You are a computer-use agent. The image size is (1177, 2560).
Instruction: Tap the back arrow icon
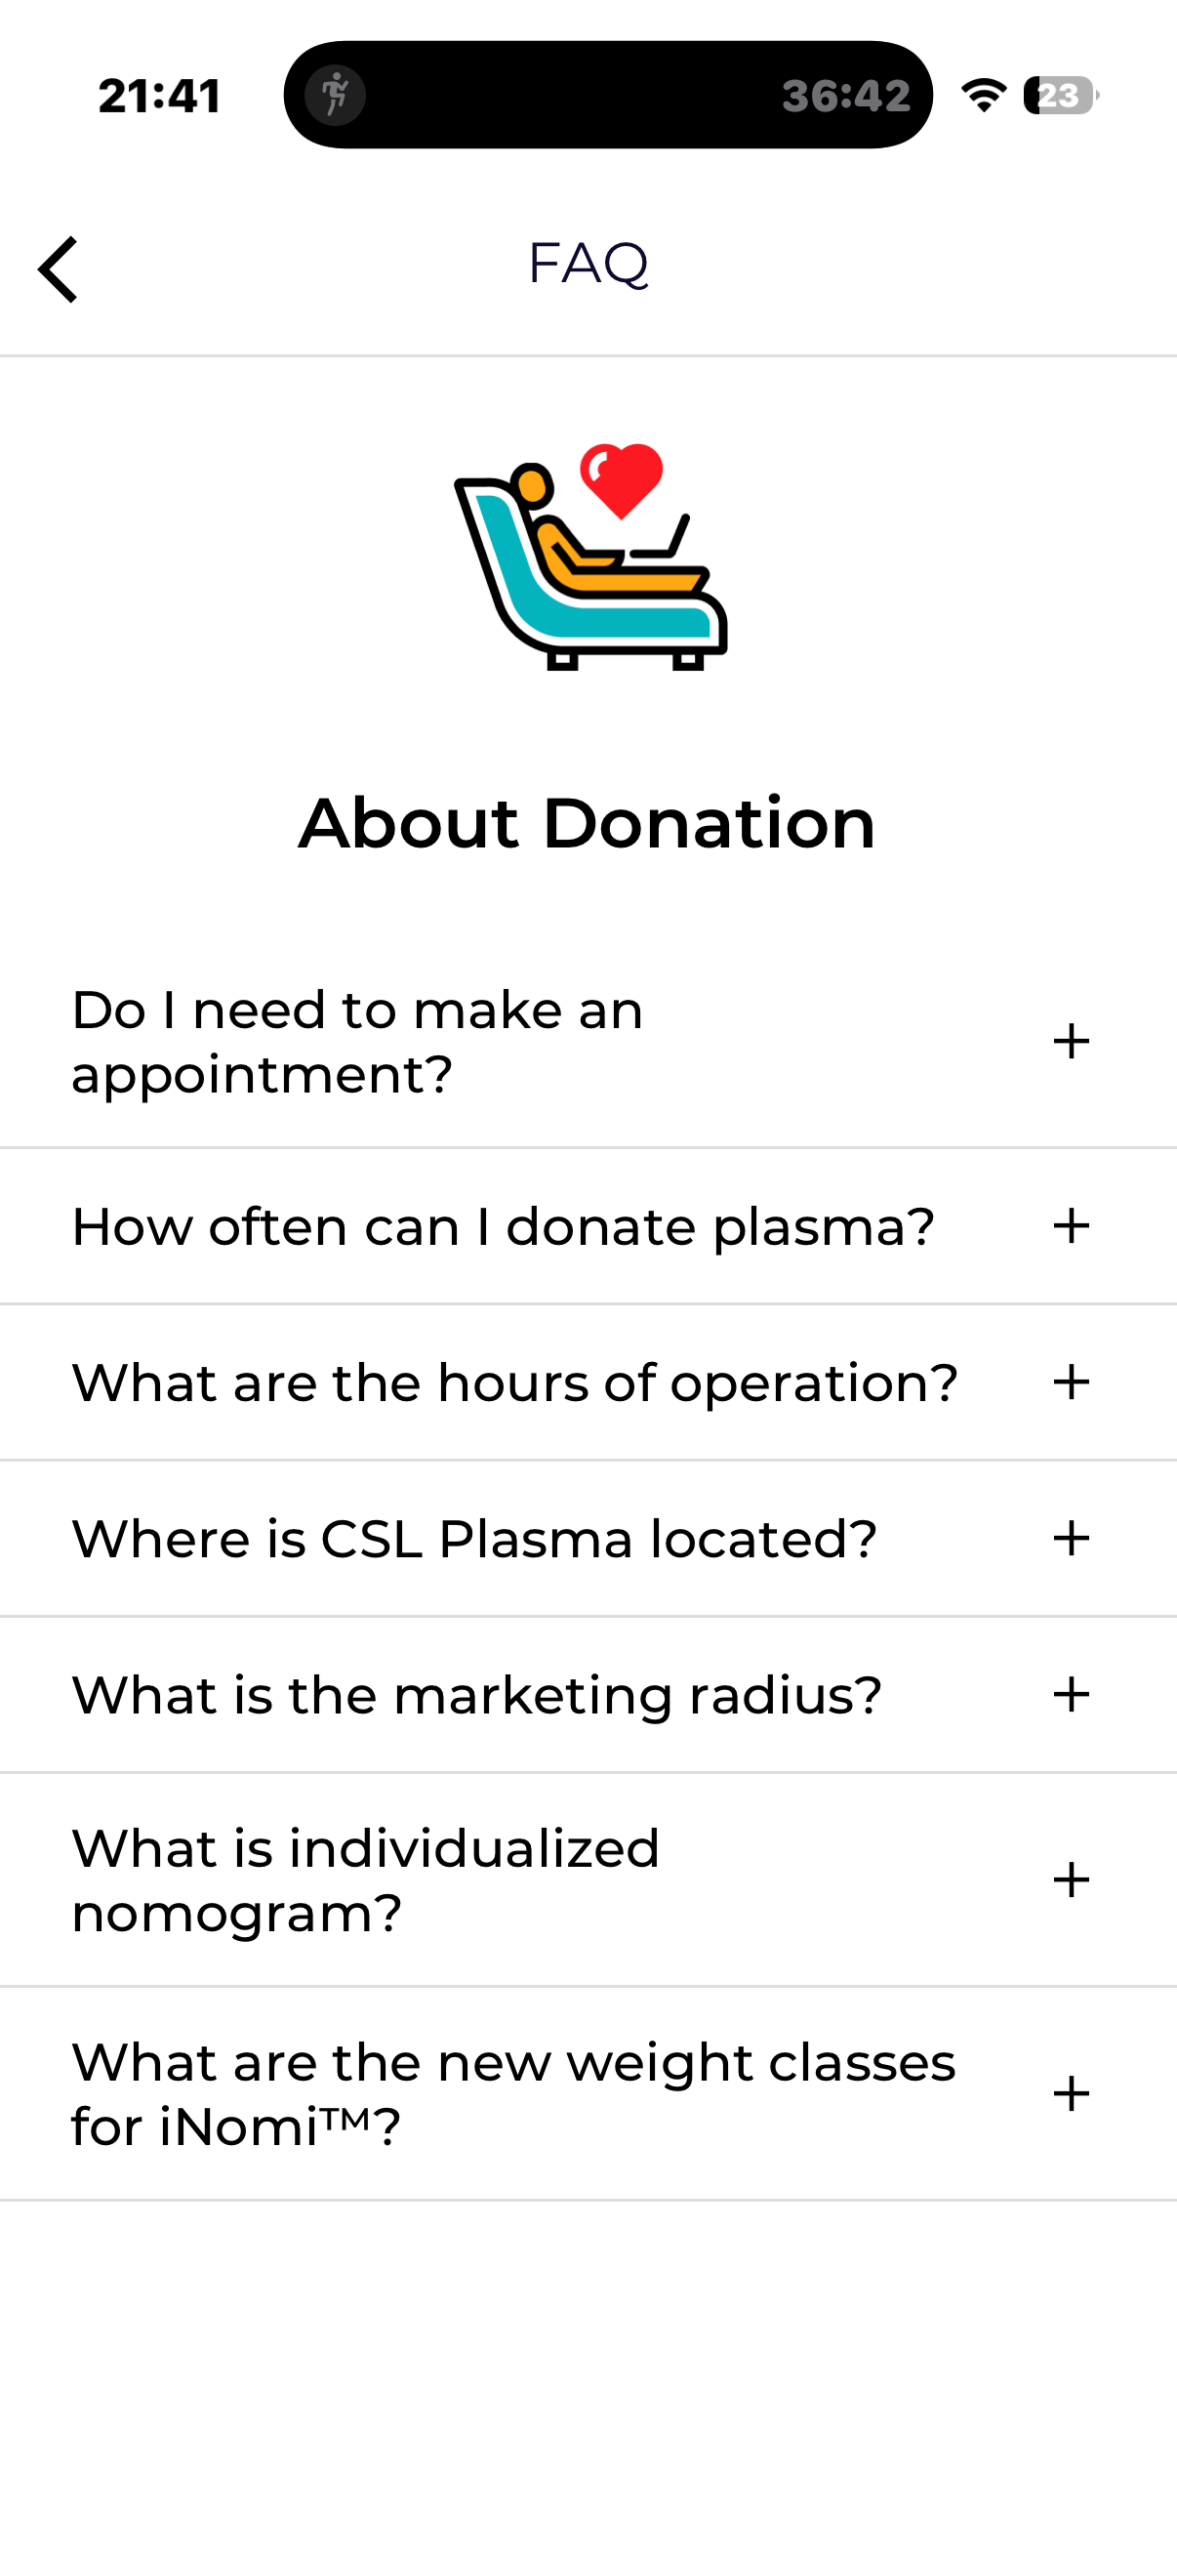click(58, 269)
